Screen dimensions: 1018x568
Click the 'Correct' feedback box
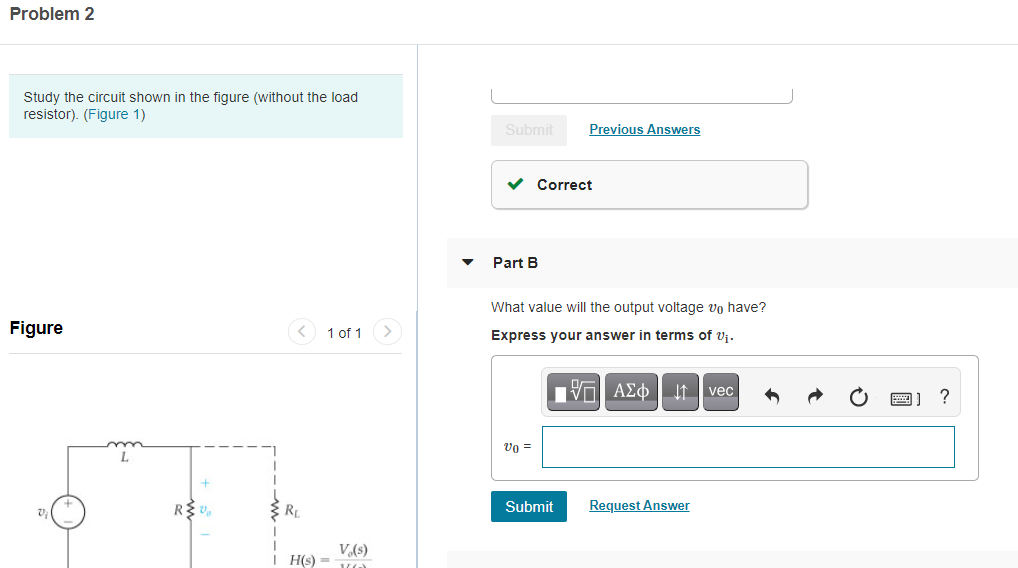click(x=649, y=185)
